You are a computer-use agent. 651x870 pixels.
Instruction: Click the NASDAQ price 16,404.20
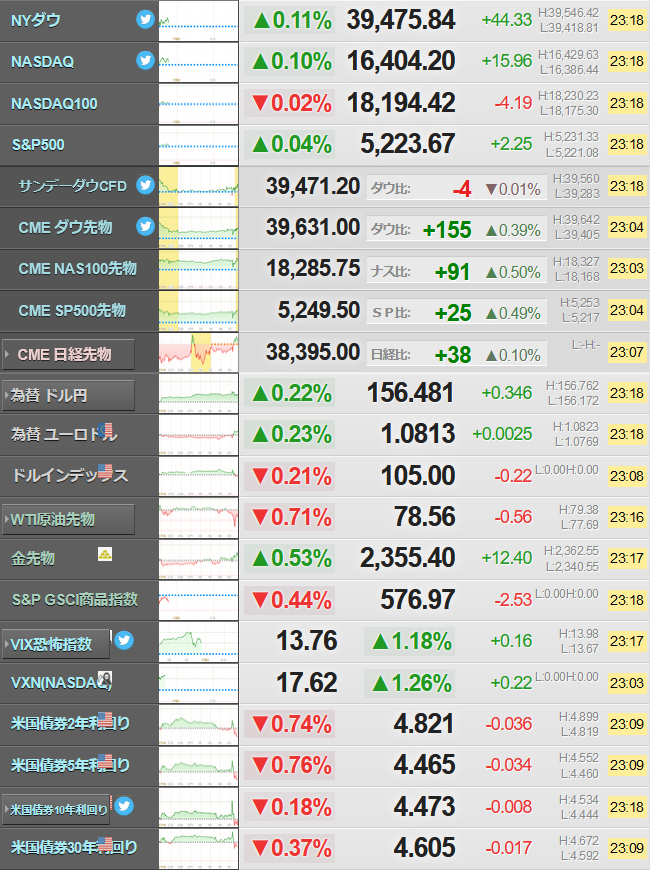tap(401, 62)
